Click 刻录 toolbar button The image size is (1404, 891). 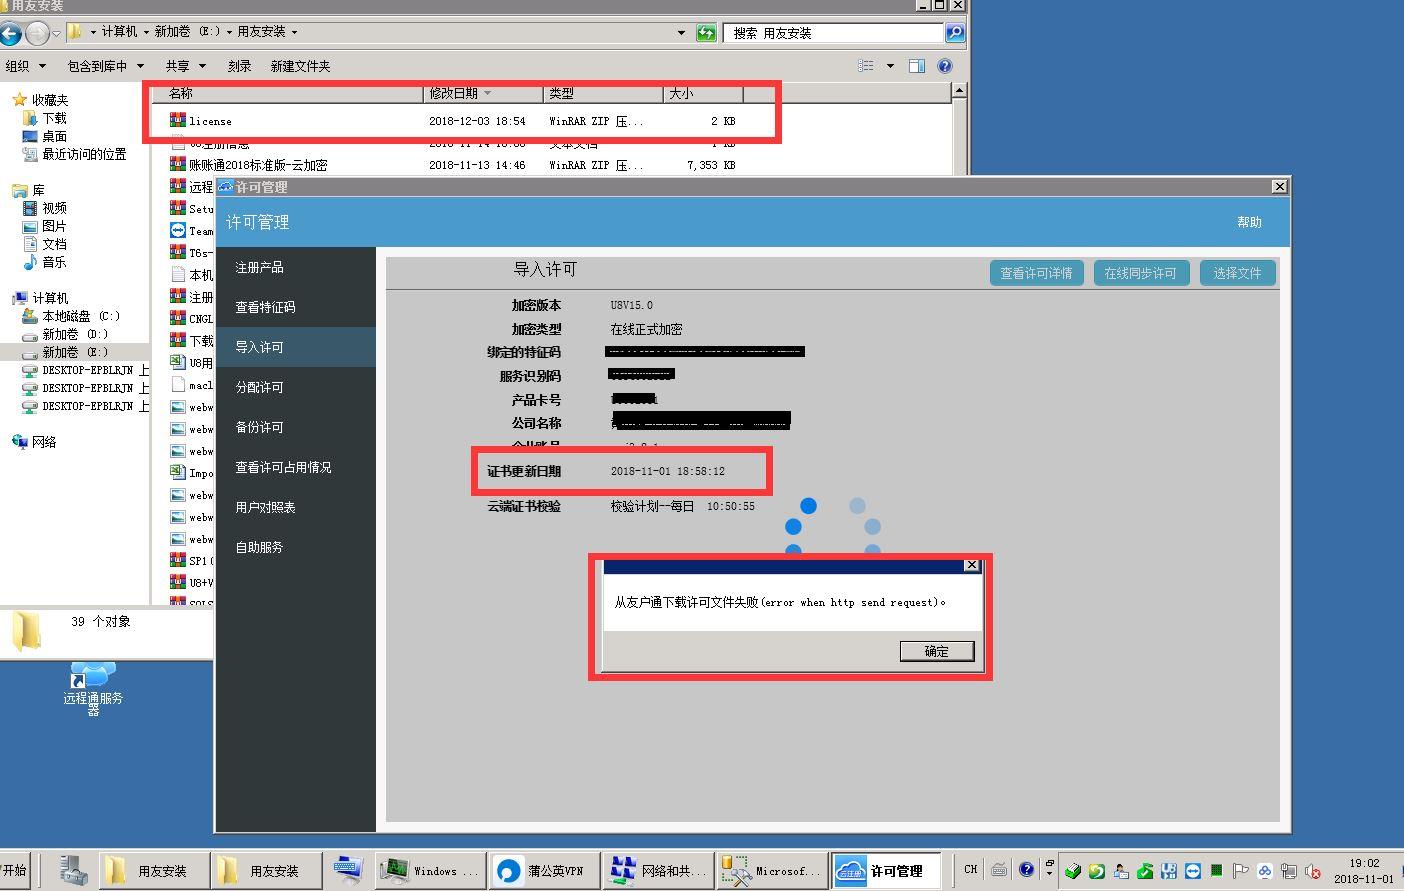coord(239,66)
